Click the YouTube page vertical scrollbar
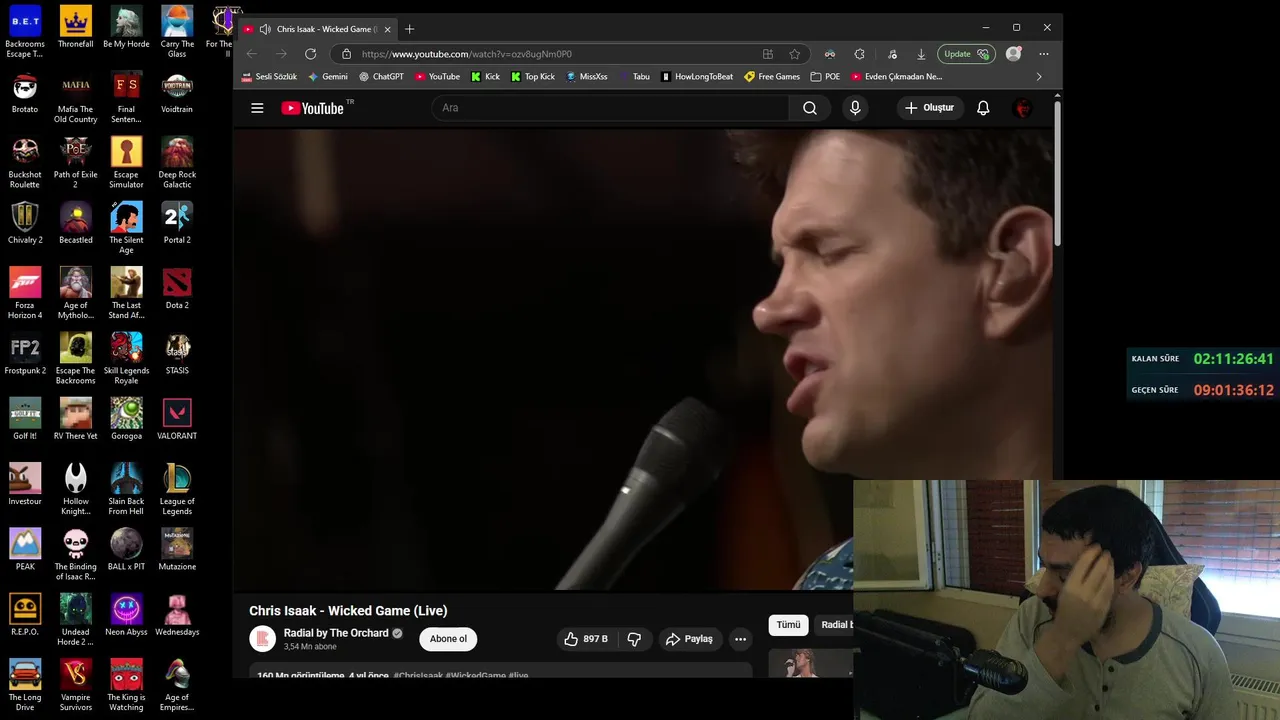 [x=1058, y=173]
